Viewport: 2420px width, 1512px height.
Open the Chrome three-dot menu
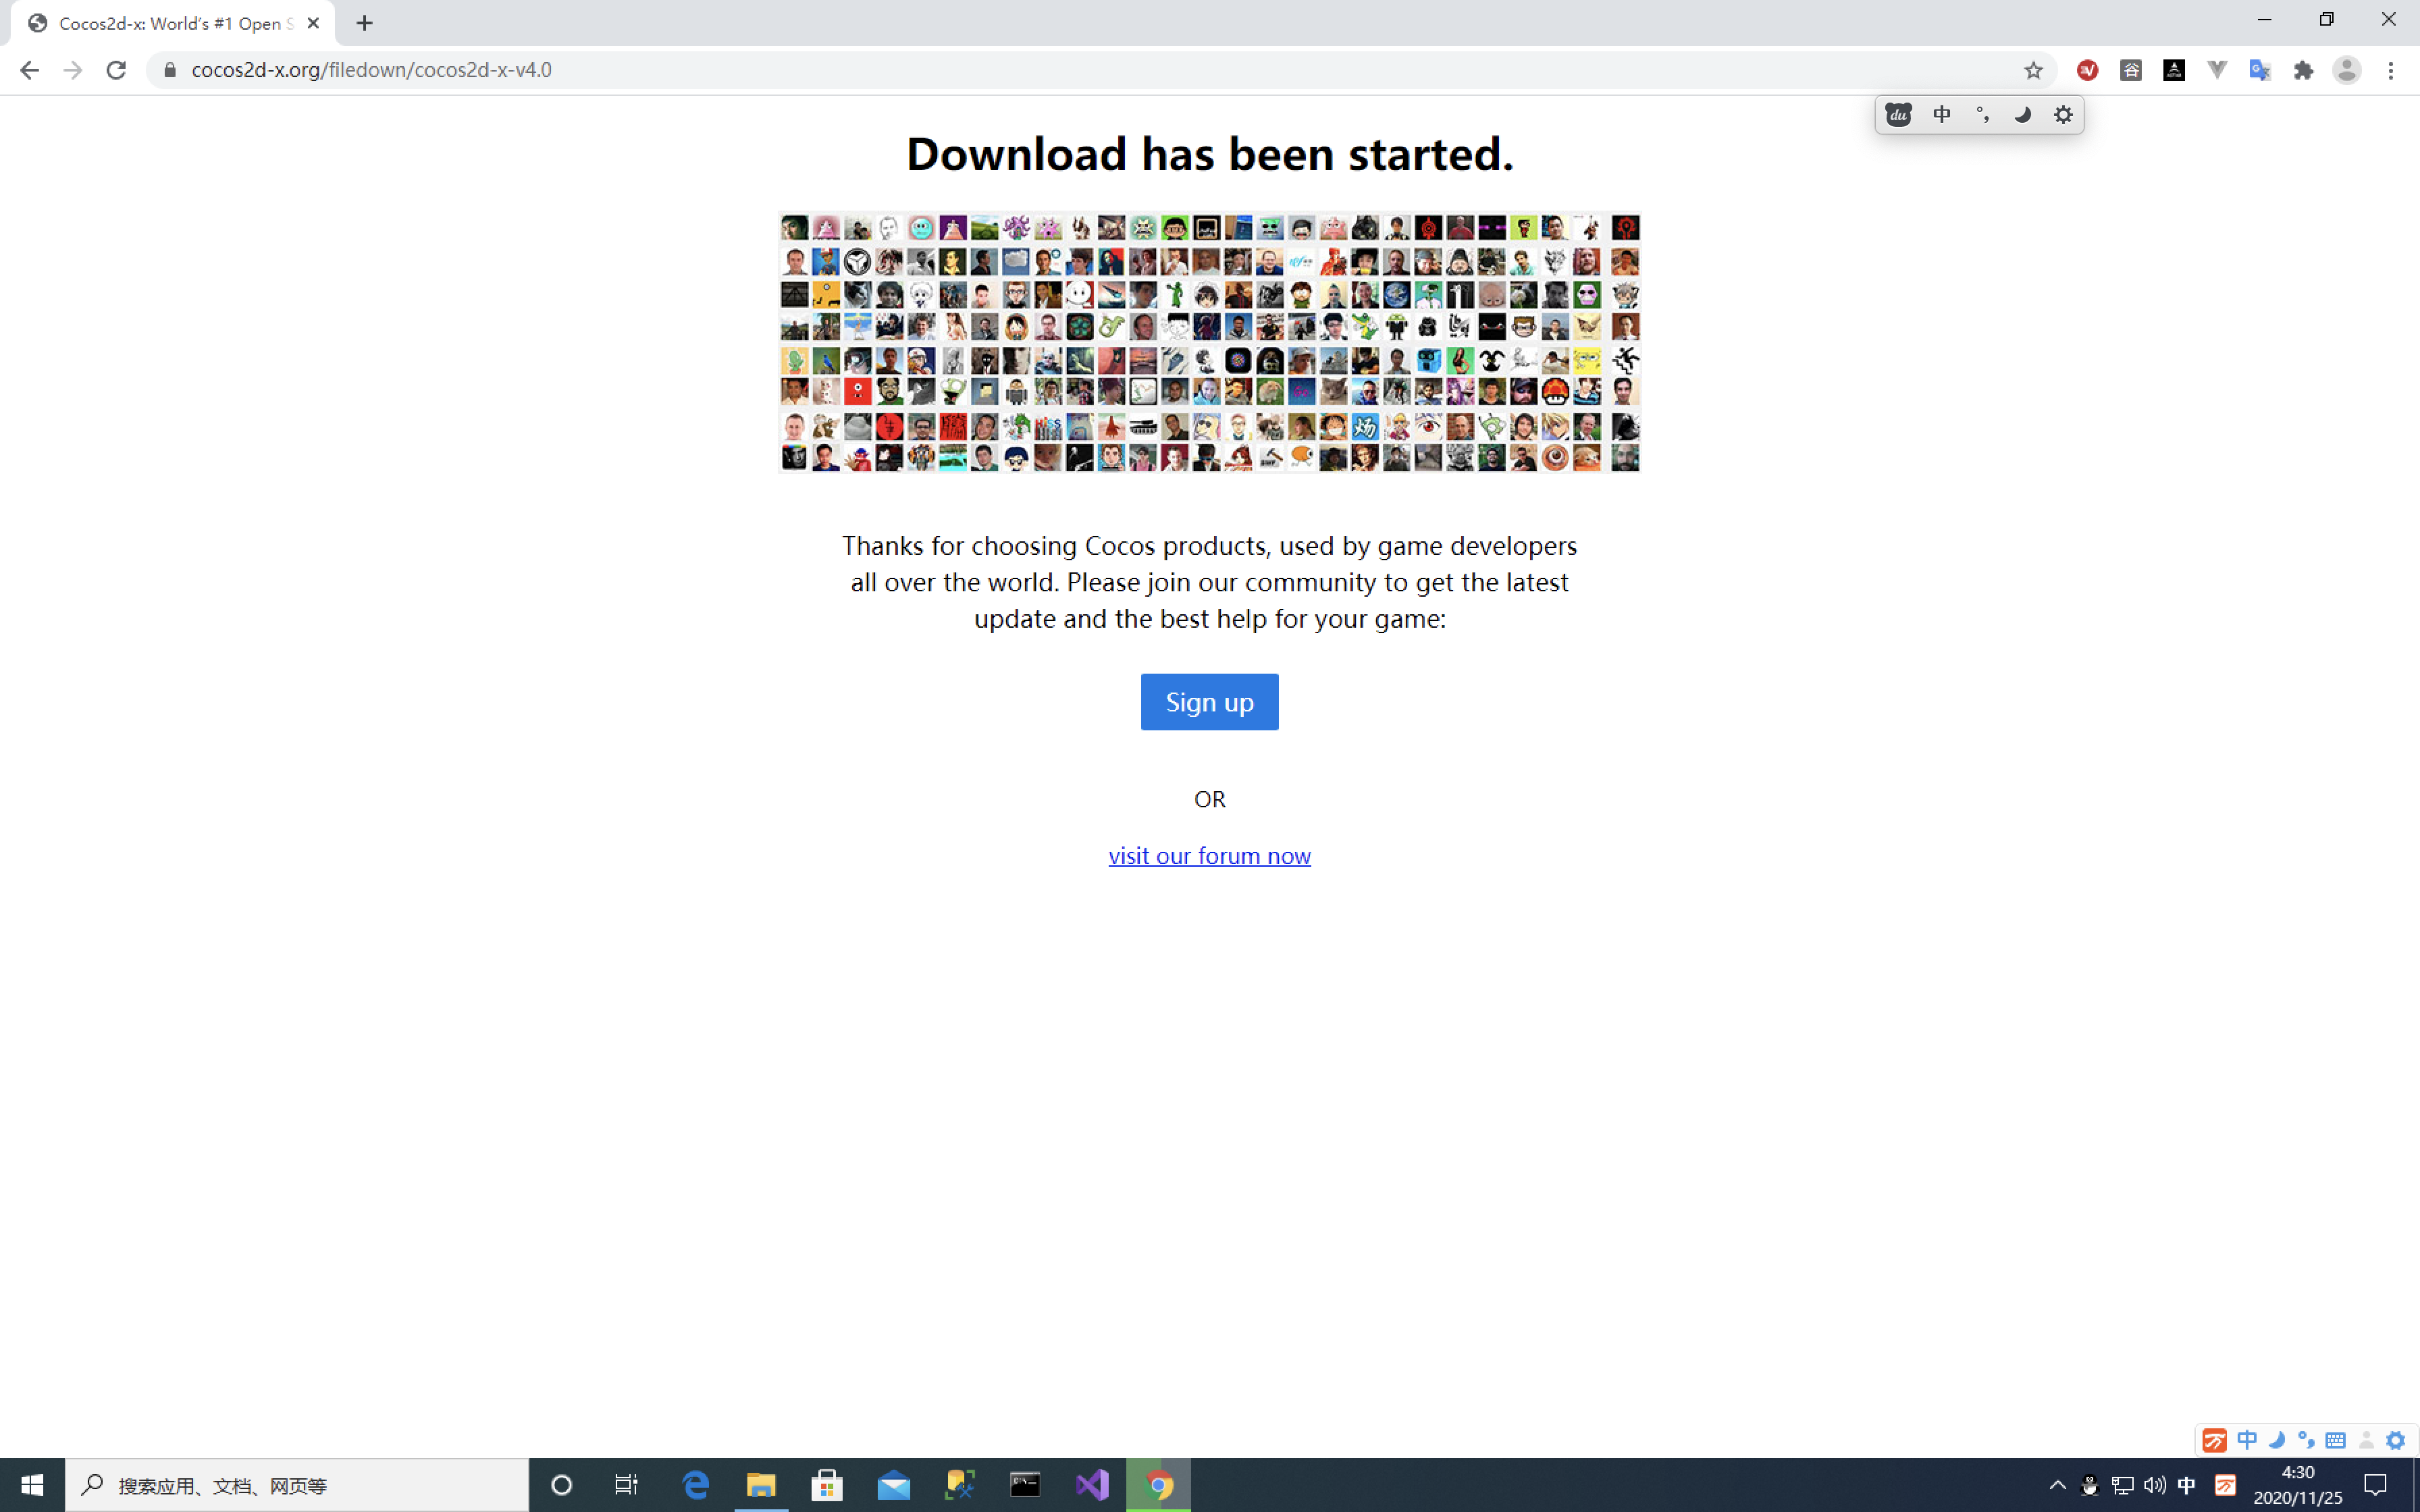(2391, 70)
